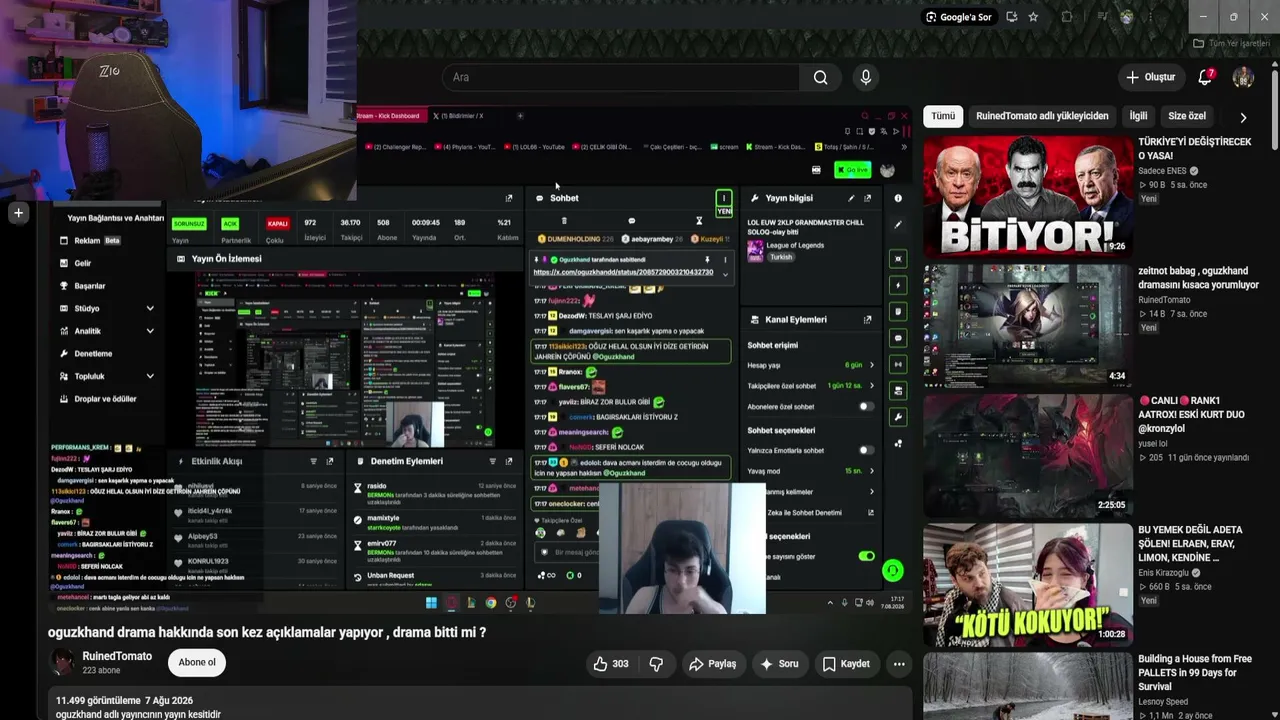Select the RuinedTomato adlı yükleyiciden chip
Screen dimensions: 1280x720
[1042, 116]
